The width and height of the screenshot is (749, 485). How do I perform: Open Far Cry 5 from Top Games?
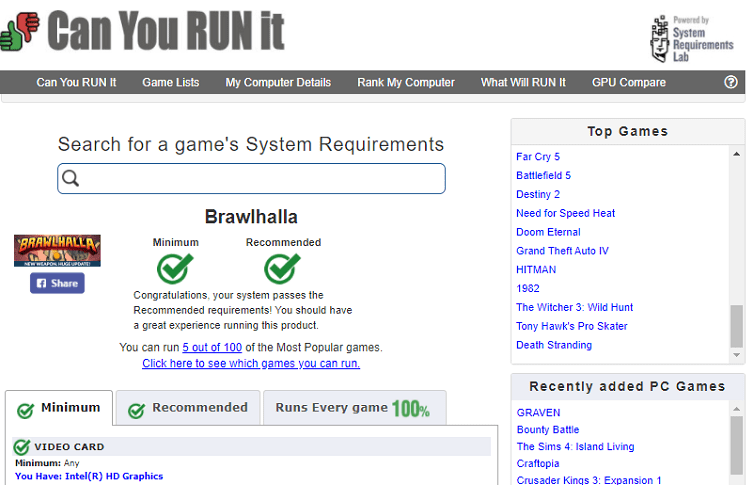(x=538, y=157)
